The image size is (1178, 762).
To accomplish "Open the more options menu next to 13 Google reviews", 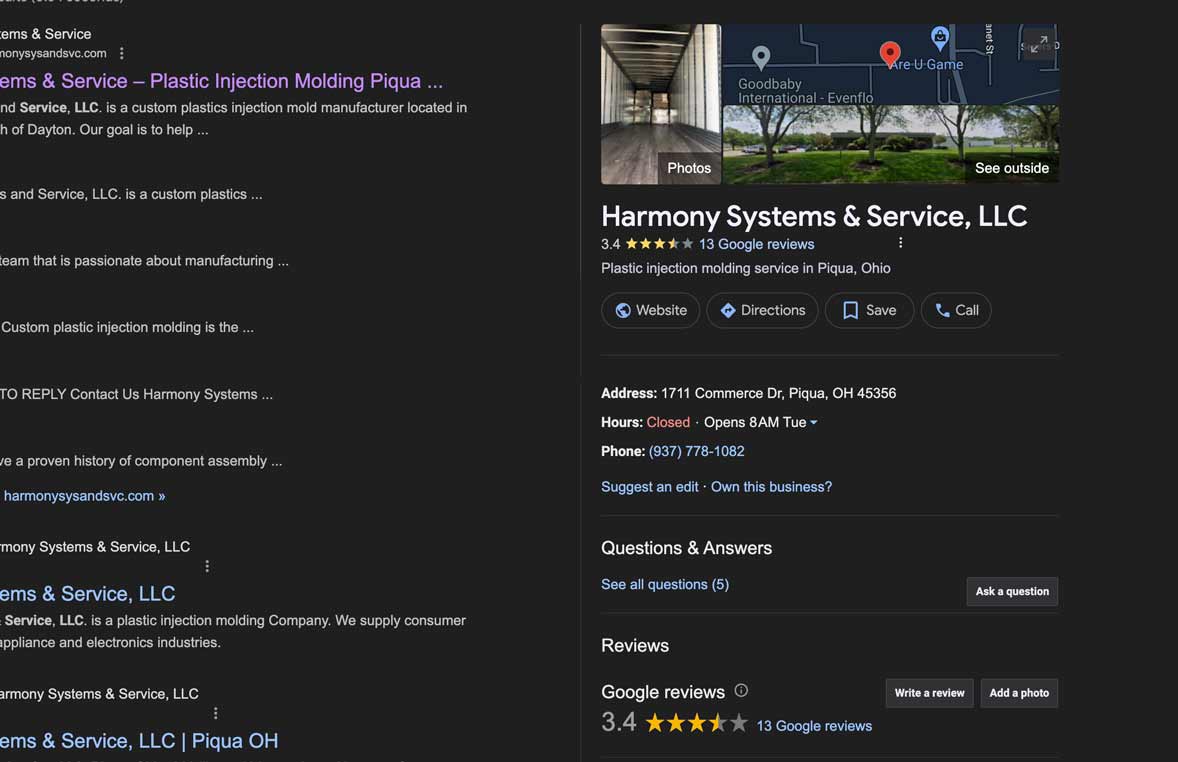I will click(900, 243).
